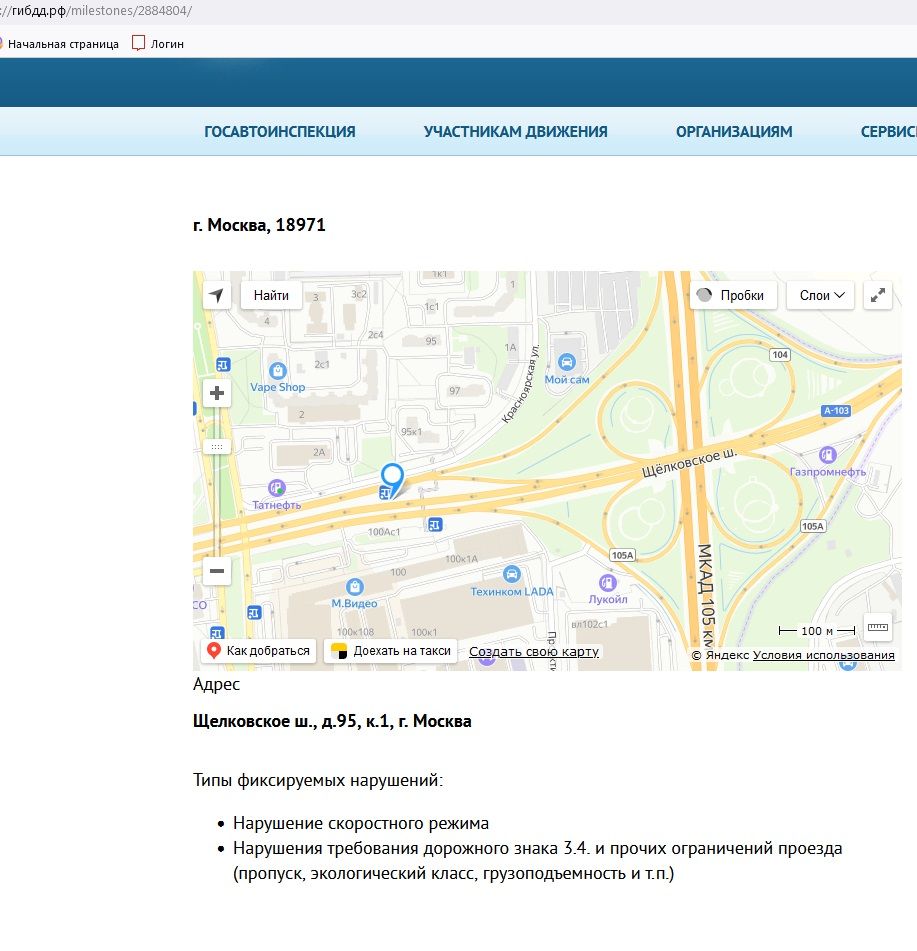Viewport: 917px width, 951px height.
Task: Toggle the Пробки traffic layer
Action: 732,295
